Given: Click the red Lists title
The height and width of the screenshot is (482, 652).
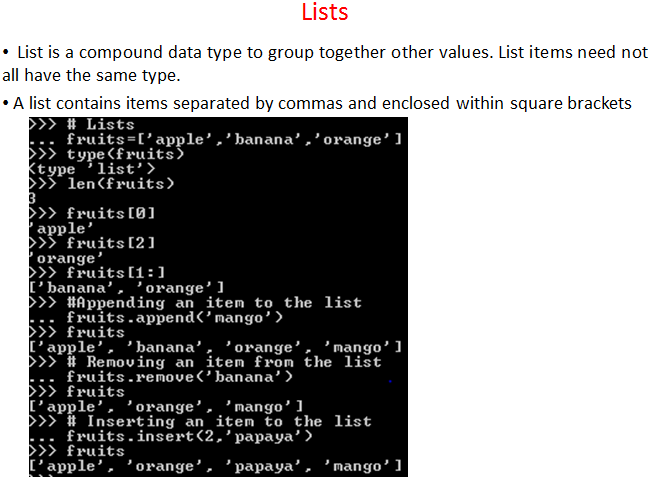Looking at the screenshot, I should [325, 12].
